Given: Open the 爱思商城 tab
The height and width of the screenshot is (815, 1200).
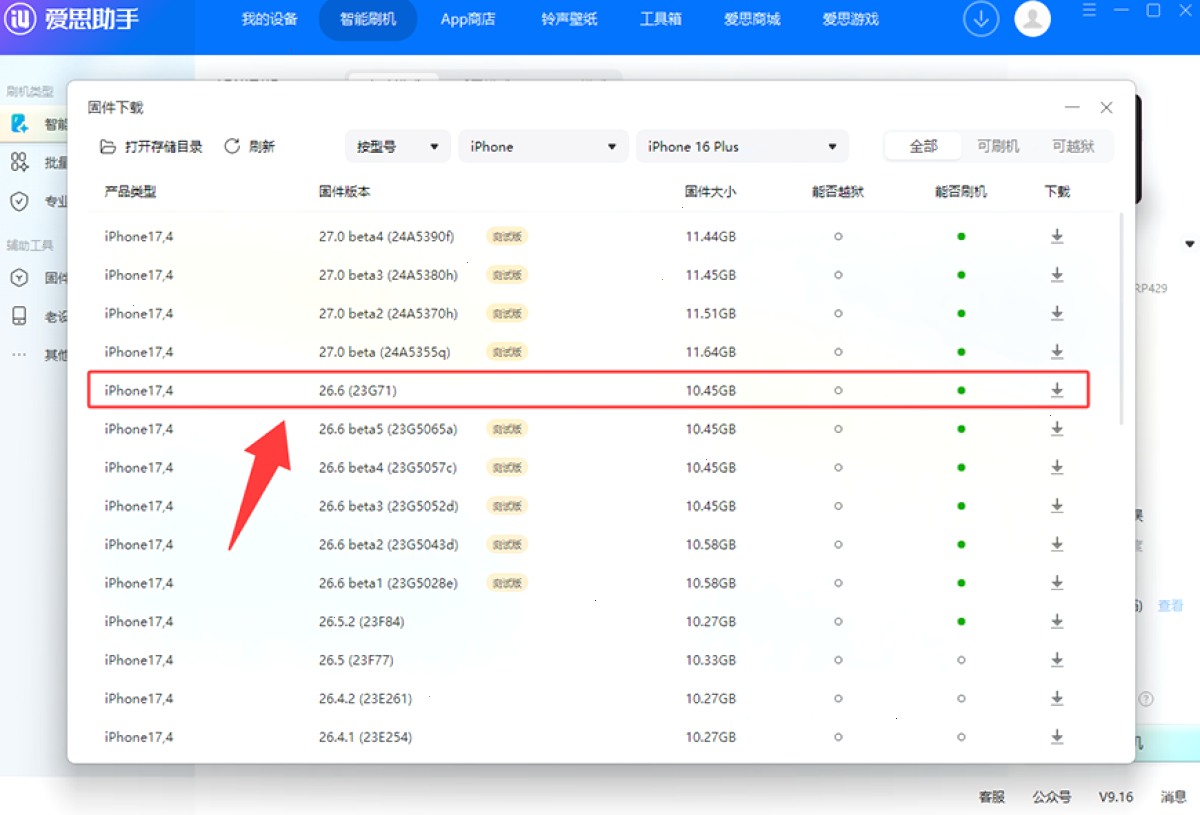Looking at the screenshot, I should tap(752, 19).
